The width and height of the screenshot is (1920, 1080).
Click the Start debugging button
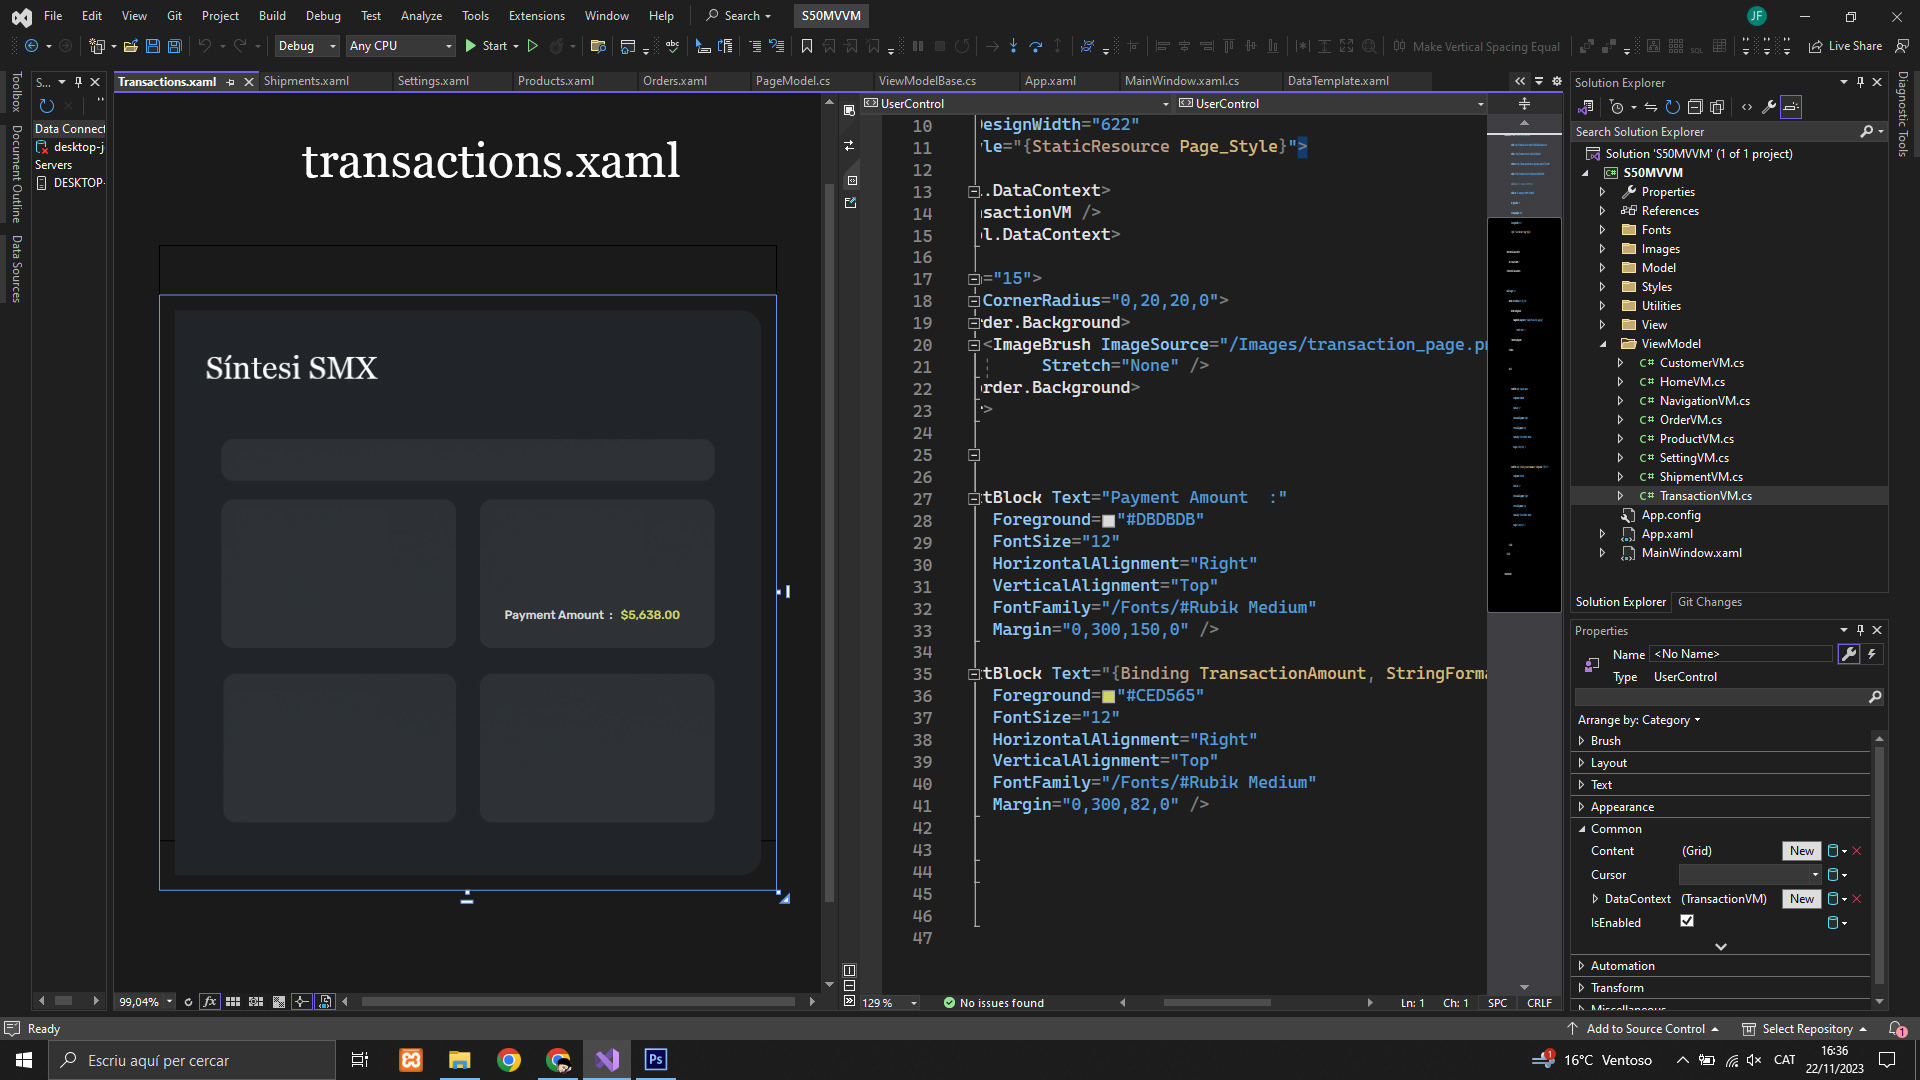(485, 46)
